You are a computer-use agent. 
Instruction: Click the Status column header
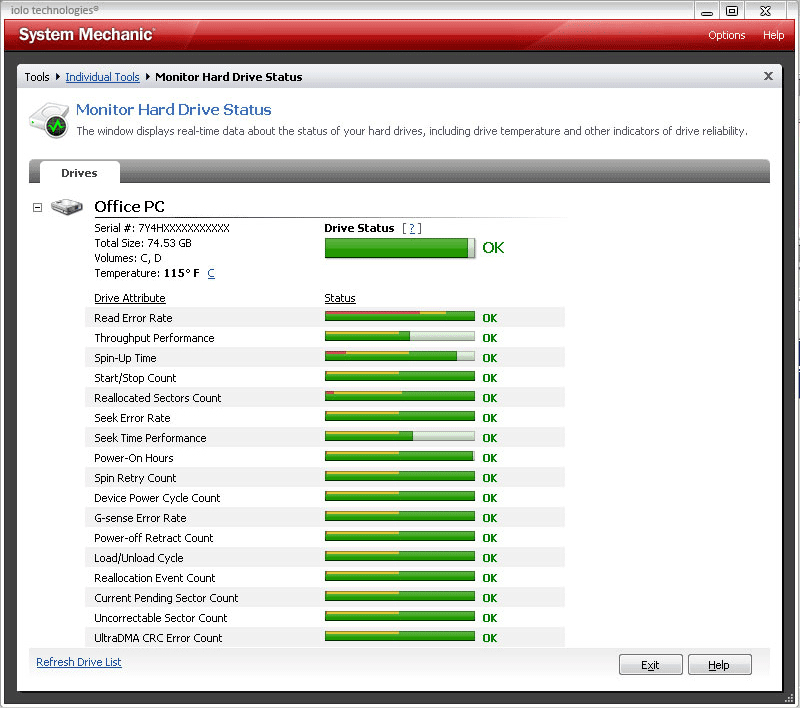click(x=340, y=298)
